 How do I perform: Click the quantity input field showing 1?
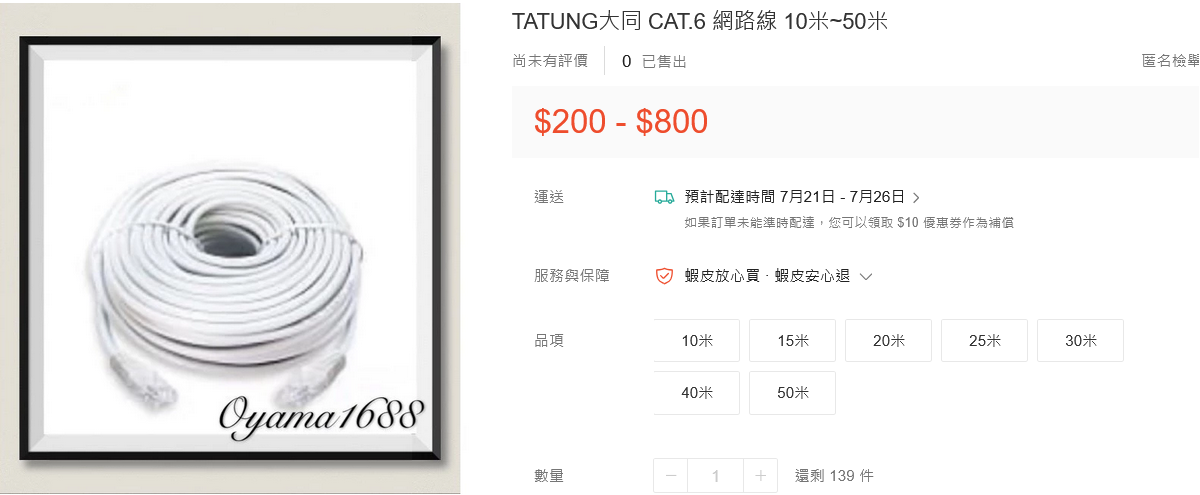tap(716, 476)
